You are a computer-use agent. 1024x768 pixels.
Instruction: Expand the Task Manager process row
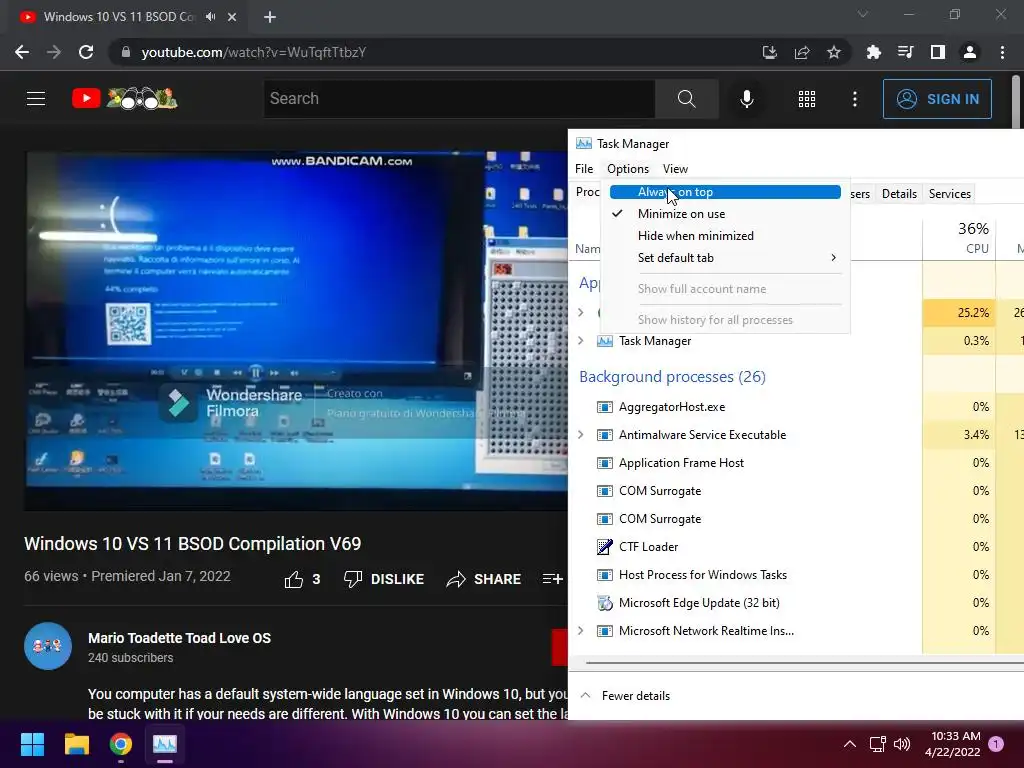click(581, 341)
